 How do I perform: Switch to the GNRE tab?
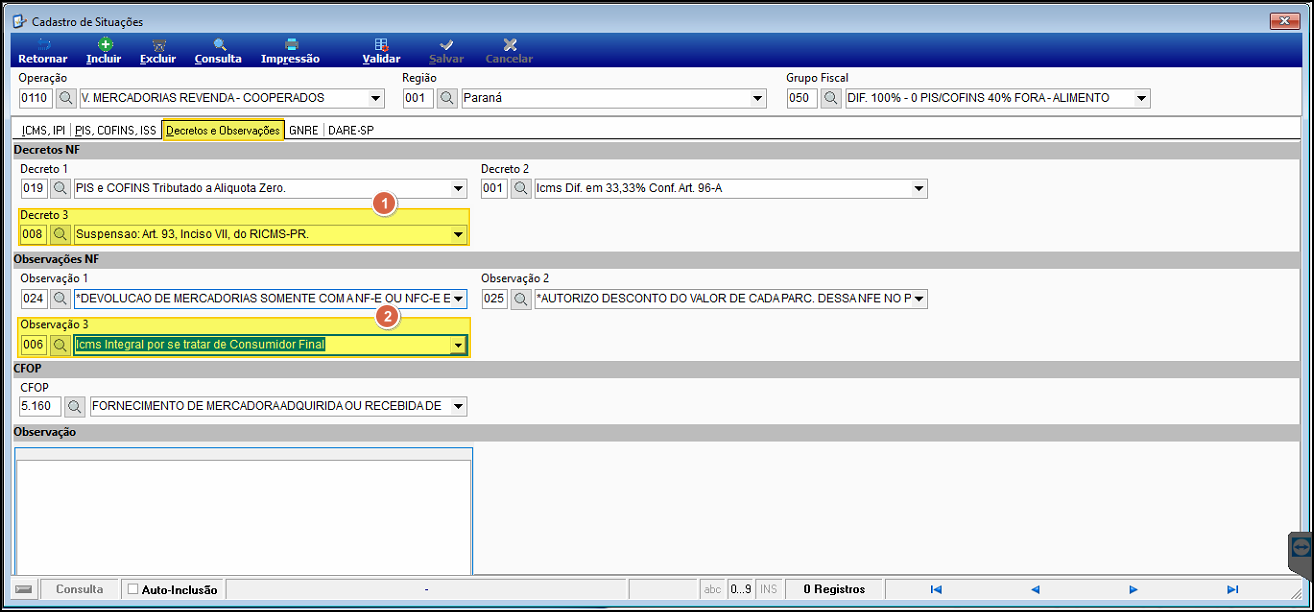[303, 131]
